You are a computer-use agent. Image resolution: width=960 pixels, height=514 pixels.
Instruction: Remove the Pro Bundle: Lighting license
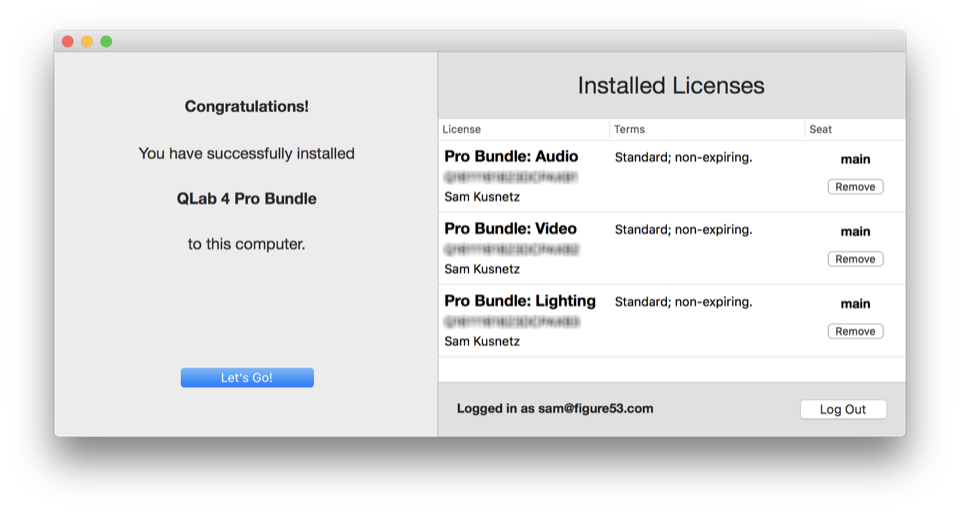click(x=855, y=331)
